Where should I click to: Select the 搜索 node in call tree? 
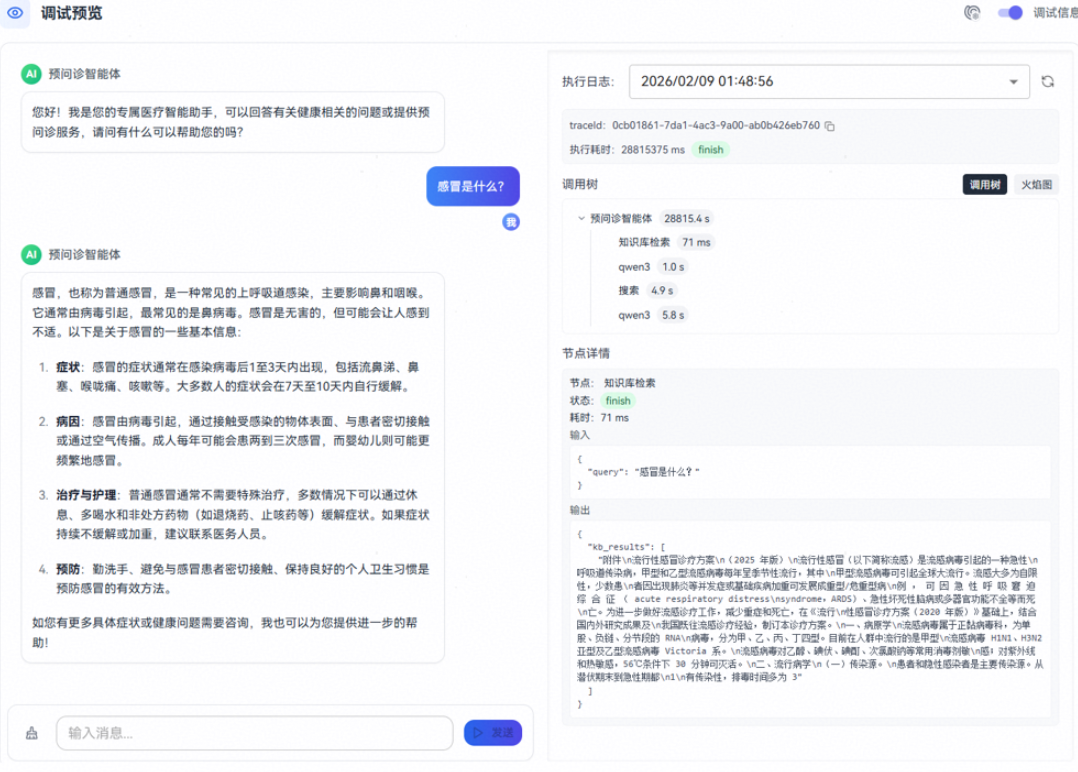pyautogui.click(x=629, y=291)
